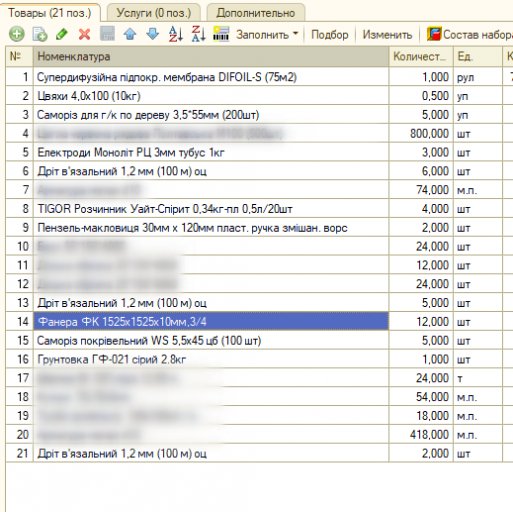Copy the row with the add-by-copying icon

[x=40, y=34]
